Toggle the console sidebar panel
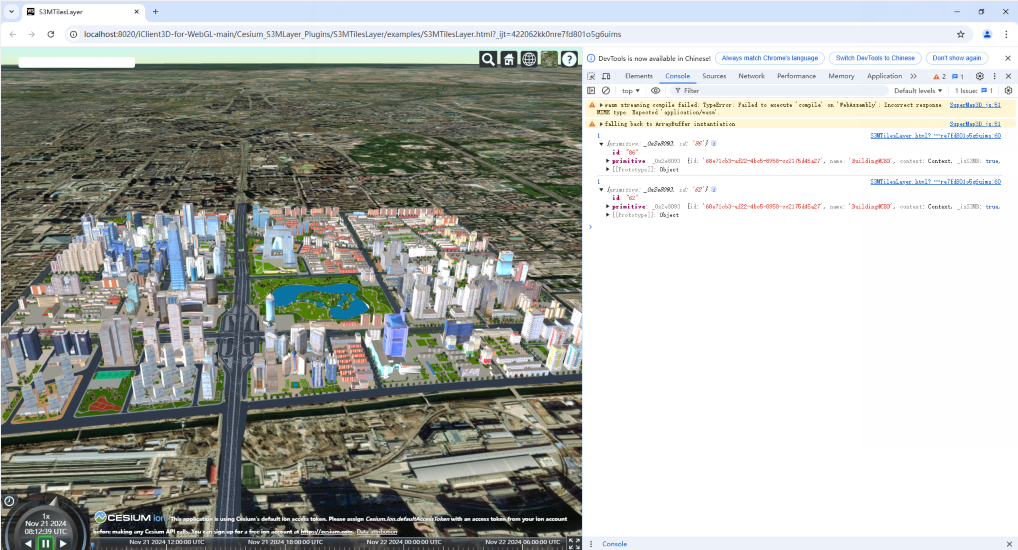 (x=591, y=91)
